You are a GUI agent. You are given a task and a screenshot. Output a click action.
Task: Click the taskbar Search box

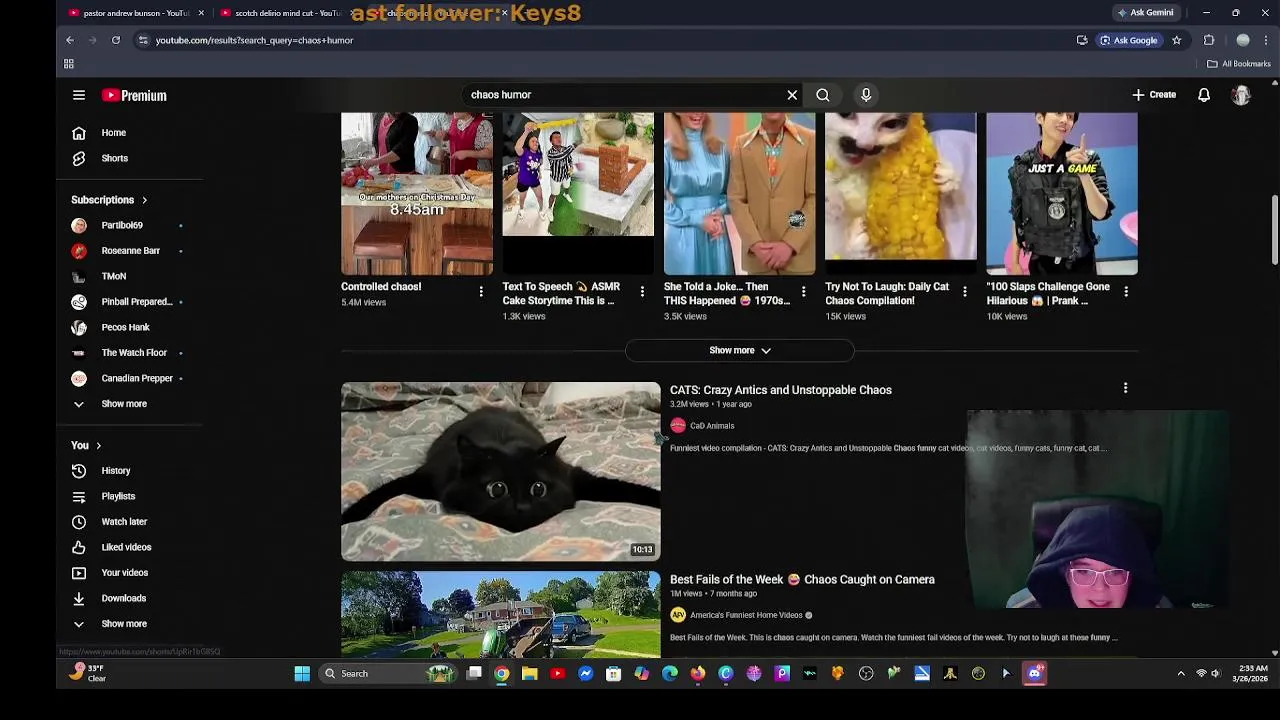pyautogui.click(x=388, y=674)
